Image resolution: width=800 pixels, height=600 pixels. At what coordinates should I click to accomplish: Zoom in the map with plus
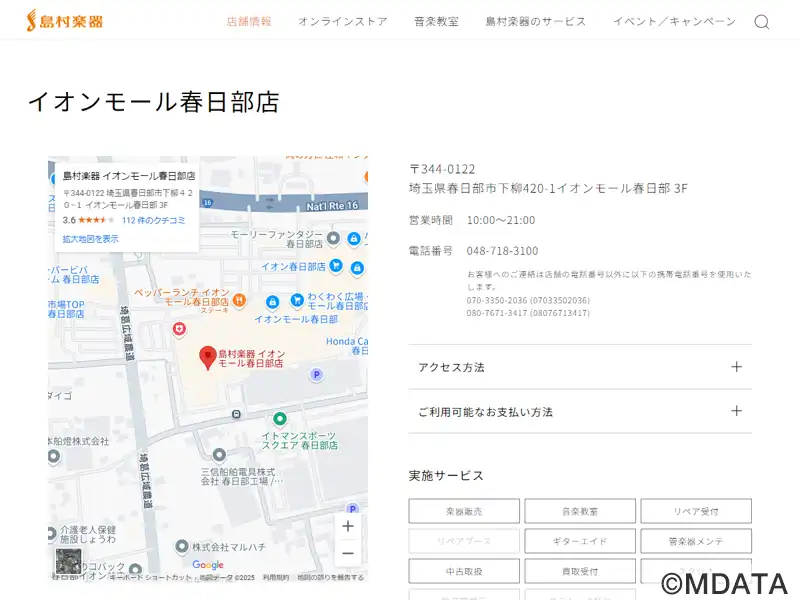tap(348, 526)
